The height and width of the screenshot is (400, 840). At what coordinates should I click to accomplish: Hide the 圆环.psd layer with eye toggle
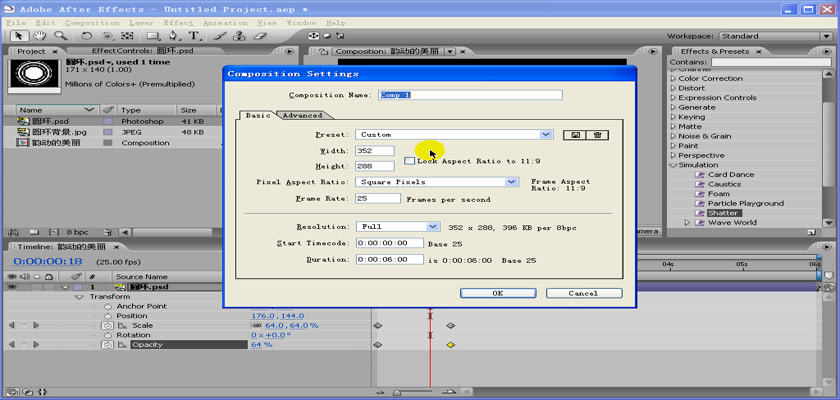coord(13,287)
